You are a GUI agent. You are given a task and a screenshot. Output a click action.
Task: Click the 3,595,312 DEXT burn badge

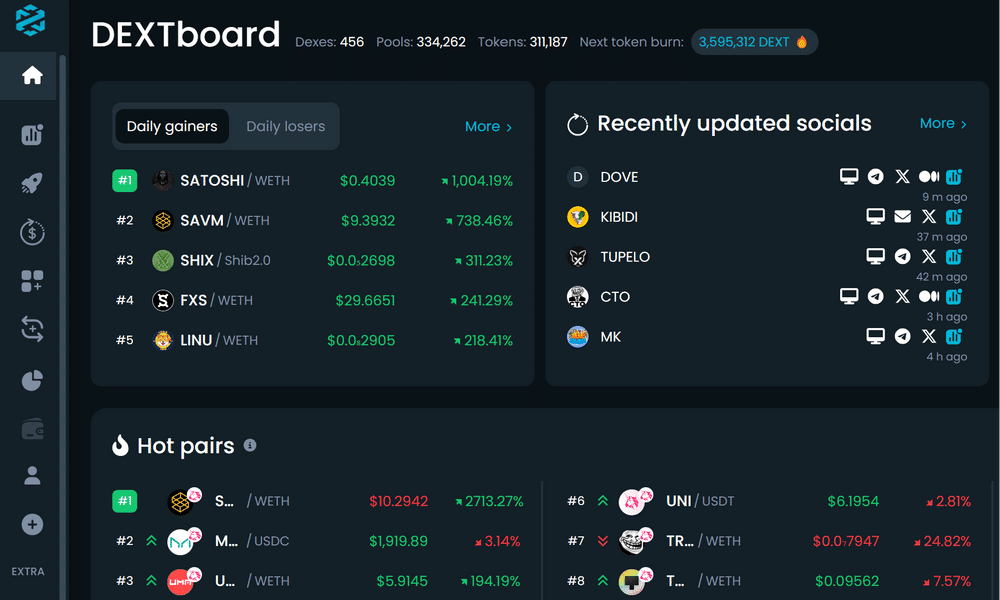(x=754, y=42)
